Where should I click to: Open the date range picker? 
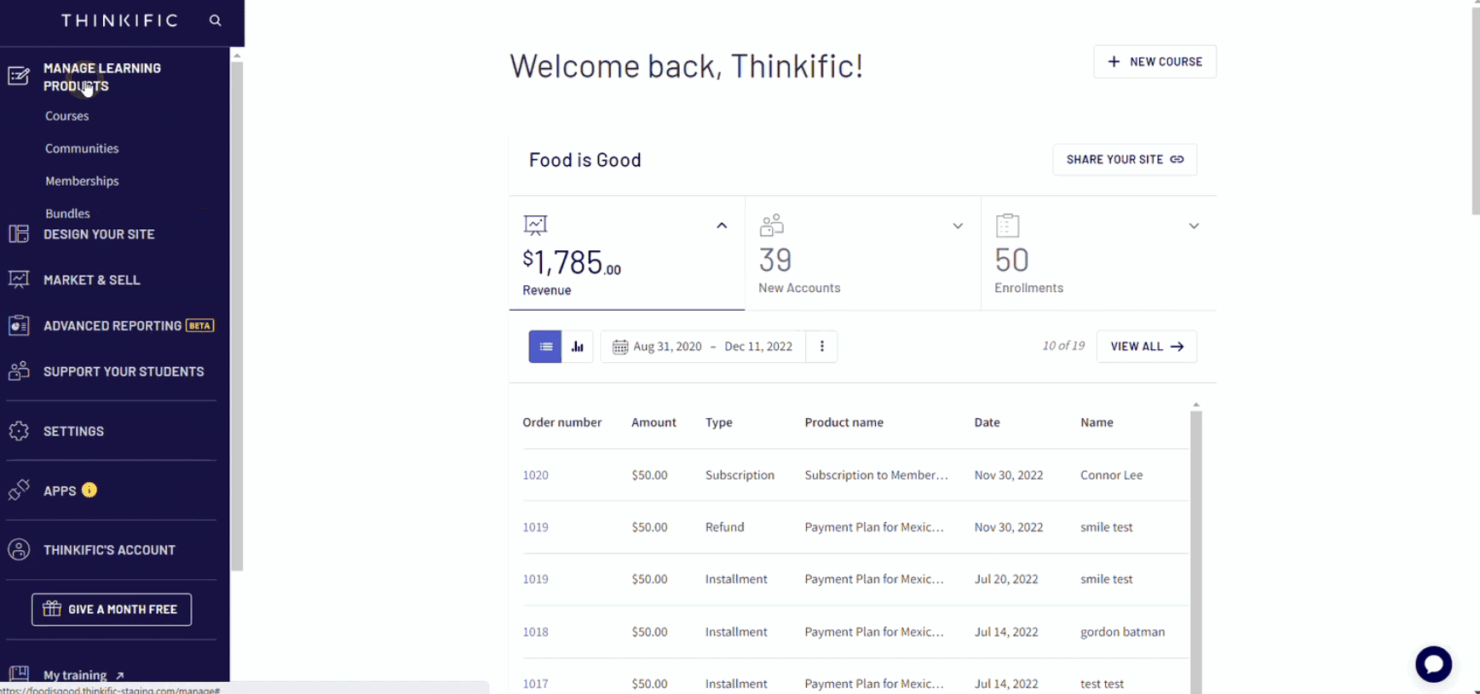(703, 347)
